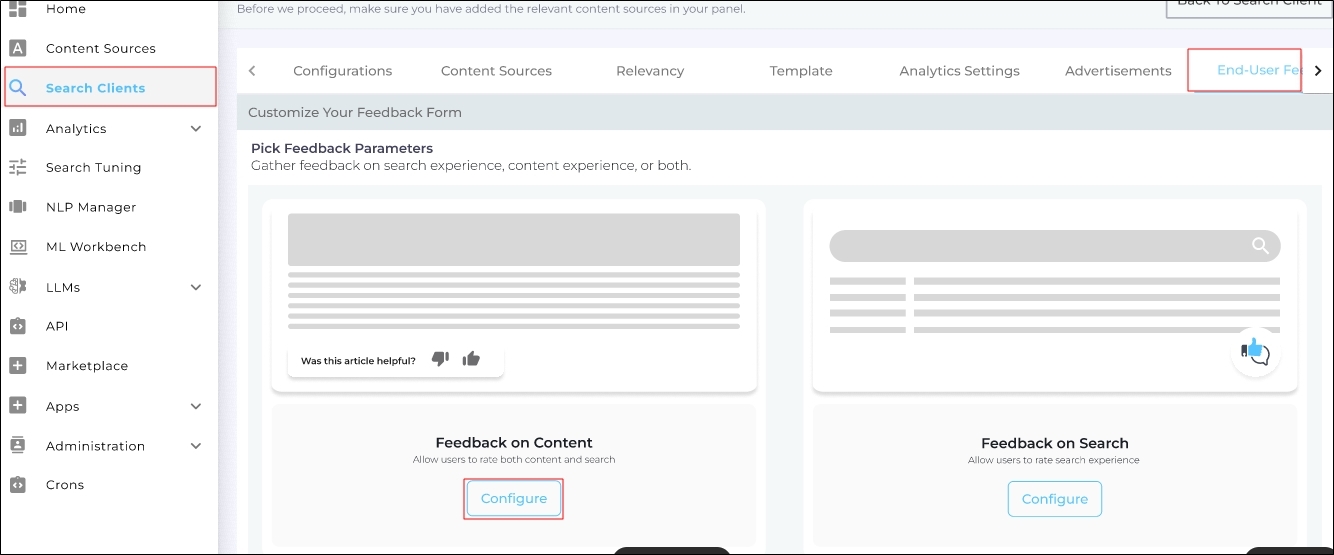This screenshot has height=555, width=1334.
Task: Expand the LLMs submenu arrow
Action: 196,287
